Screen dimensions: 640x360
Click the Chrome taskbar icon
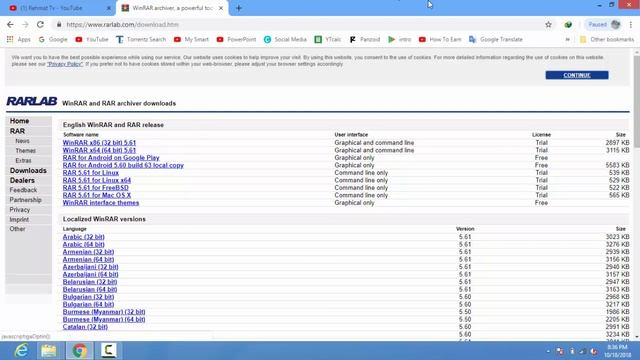pos(80,351)
